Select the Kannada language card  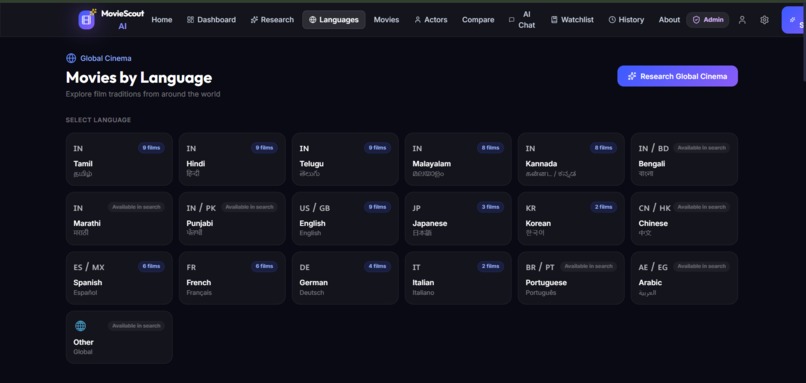[571, 159]
